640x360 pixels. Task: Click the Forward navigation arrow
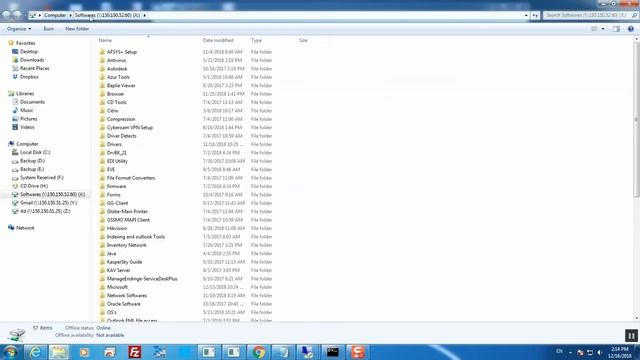click(x=17, y=15)
